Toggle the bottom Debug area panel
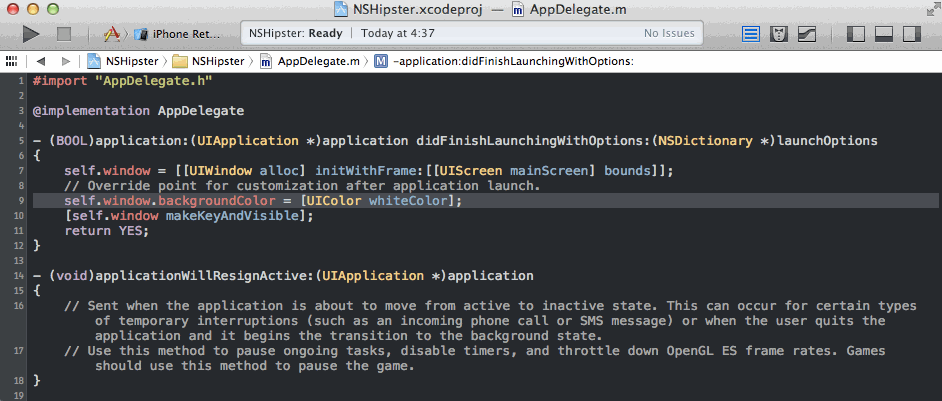 coord(884,34)
